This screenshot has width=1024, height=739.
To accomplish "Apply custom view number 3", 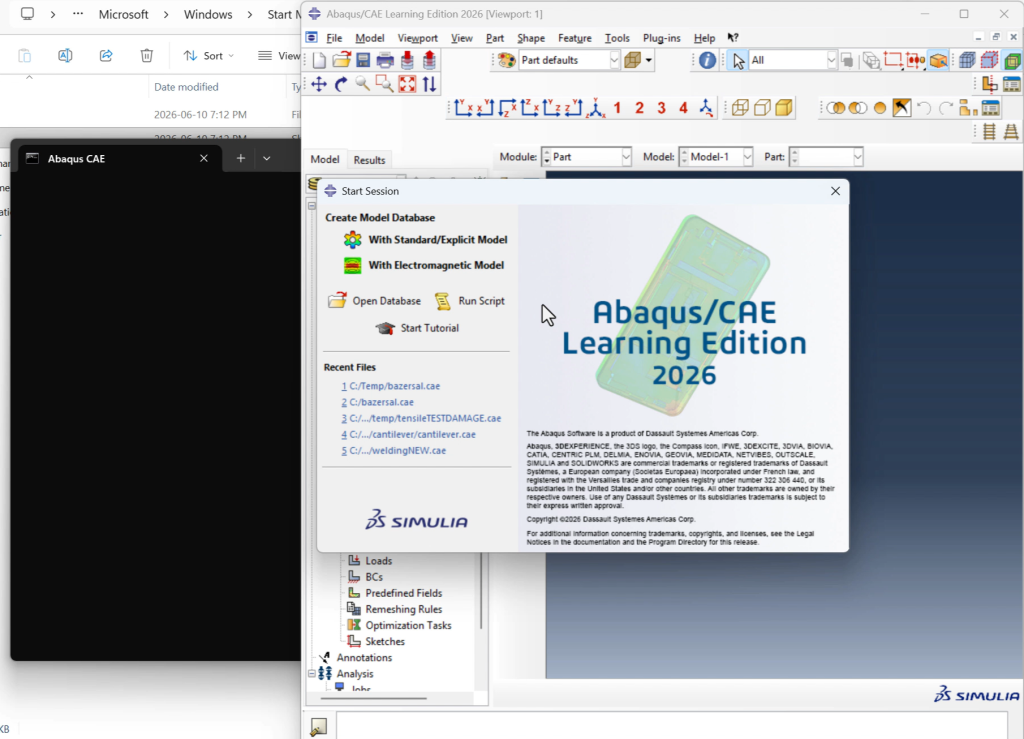I will (662, 108).
